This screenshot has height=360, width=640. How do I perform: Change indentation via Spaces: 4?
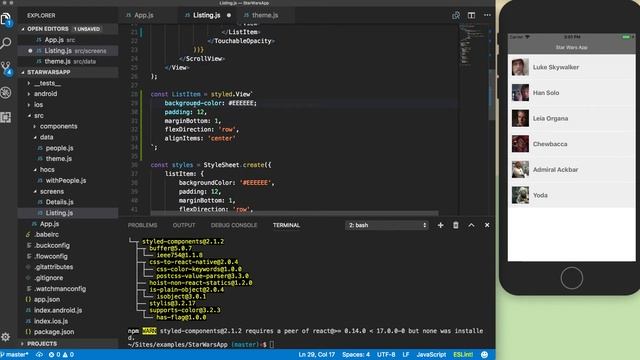[x=356, y=355]
